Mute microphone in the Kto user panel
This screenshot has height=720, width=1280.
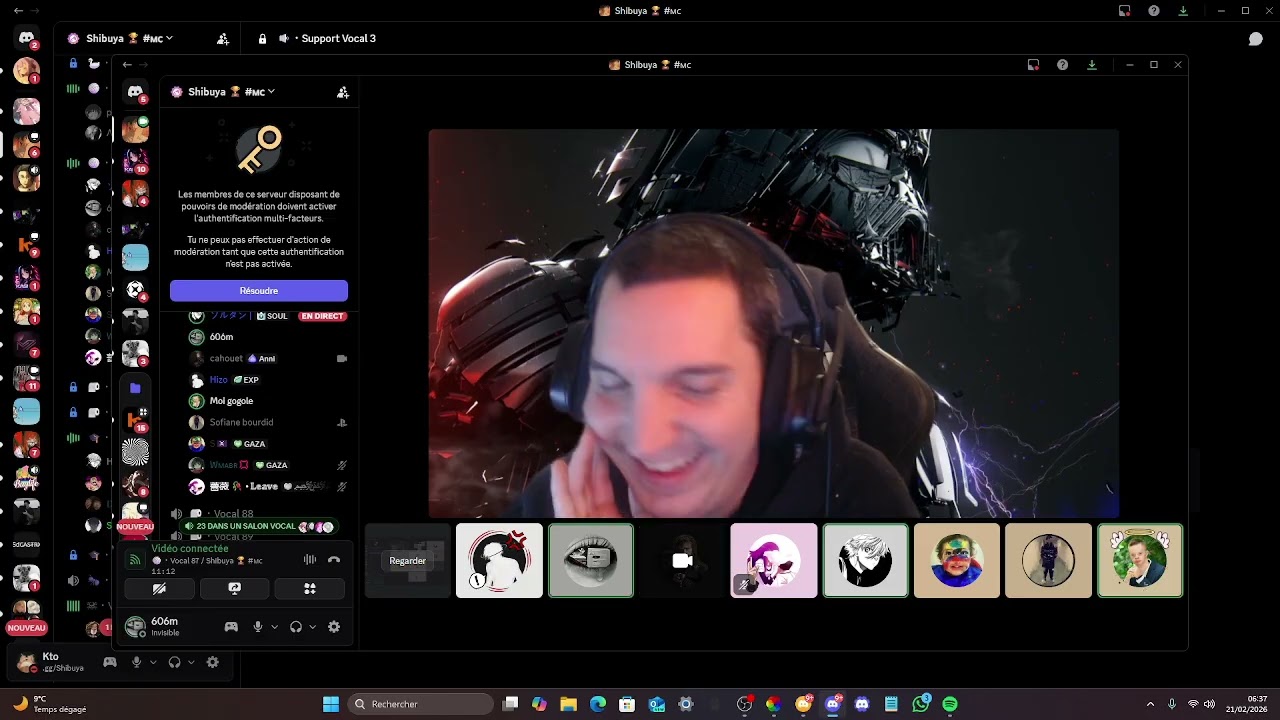(x=137, y=662)
